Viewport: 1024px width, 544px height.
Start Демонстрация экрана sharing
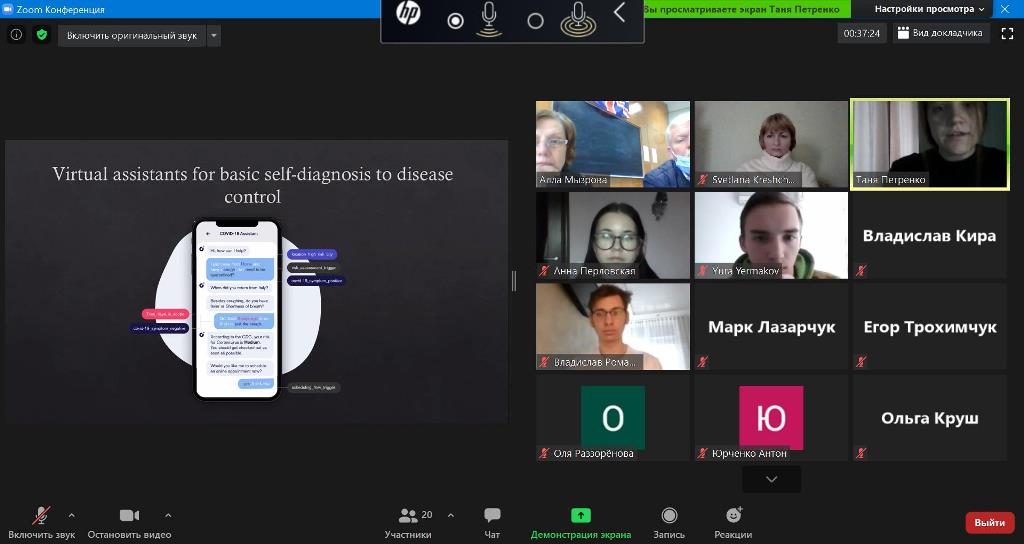click(581, 522)
